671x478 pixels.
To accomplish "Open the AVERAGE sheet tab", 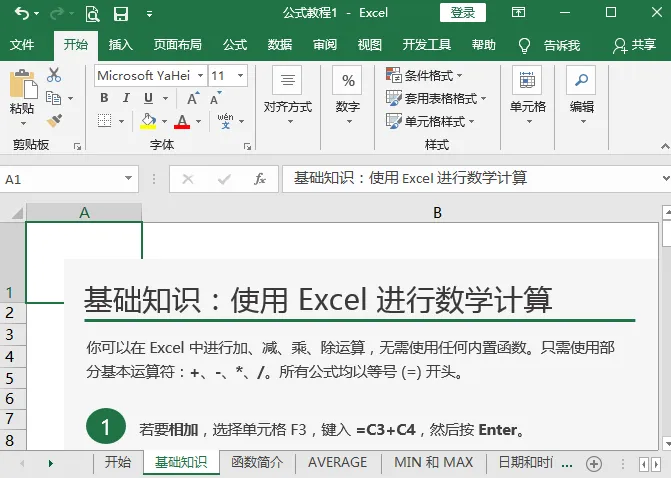I will coord(337,462).
